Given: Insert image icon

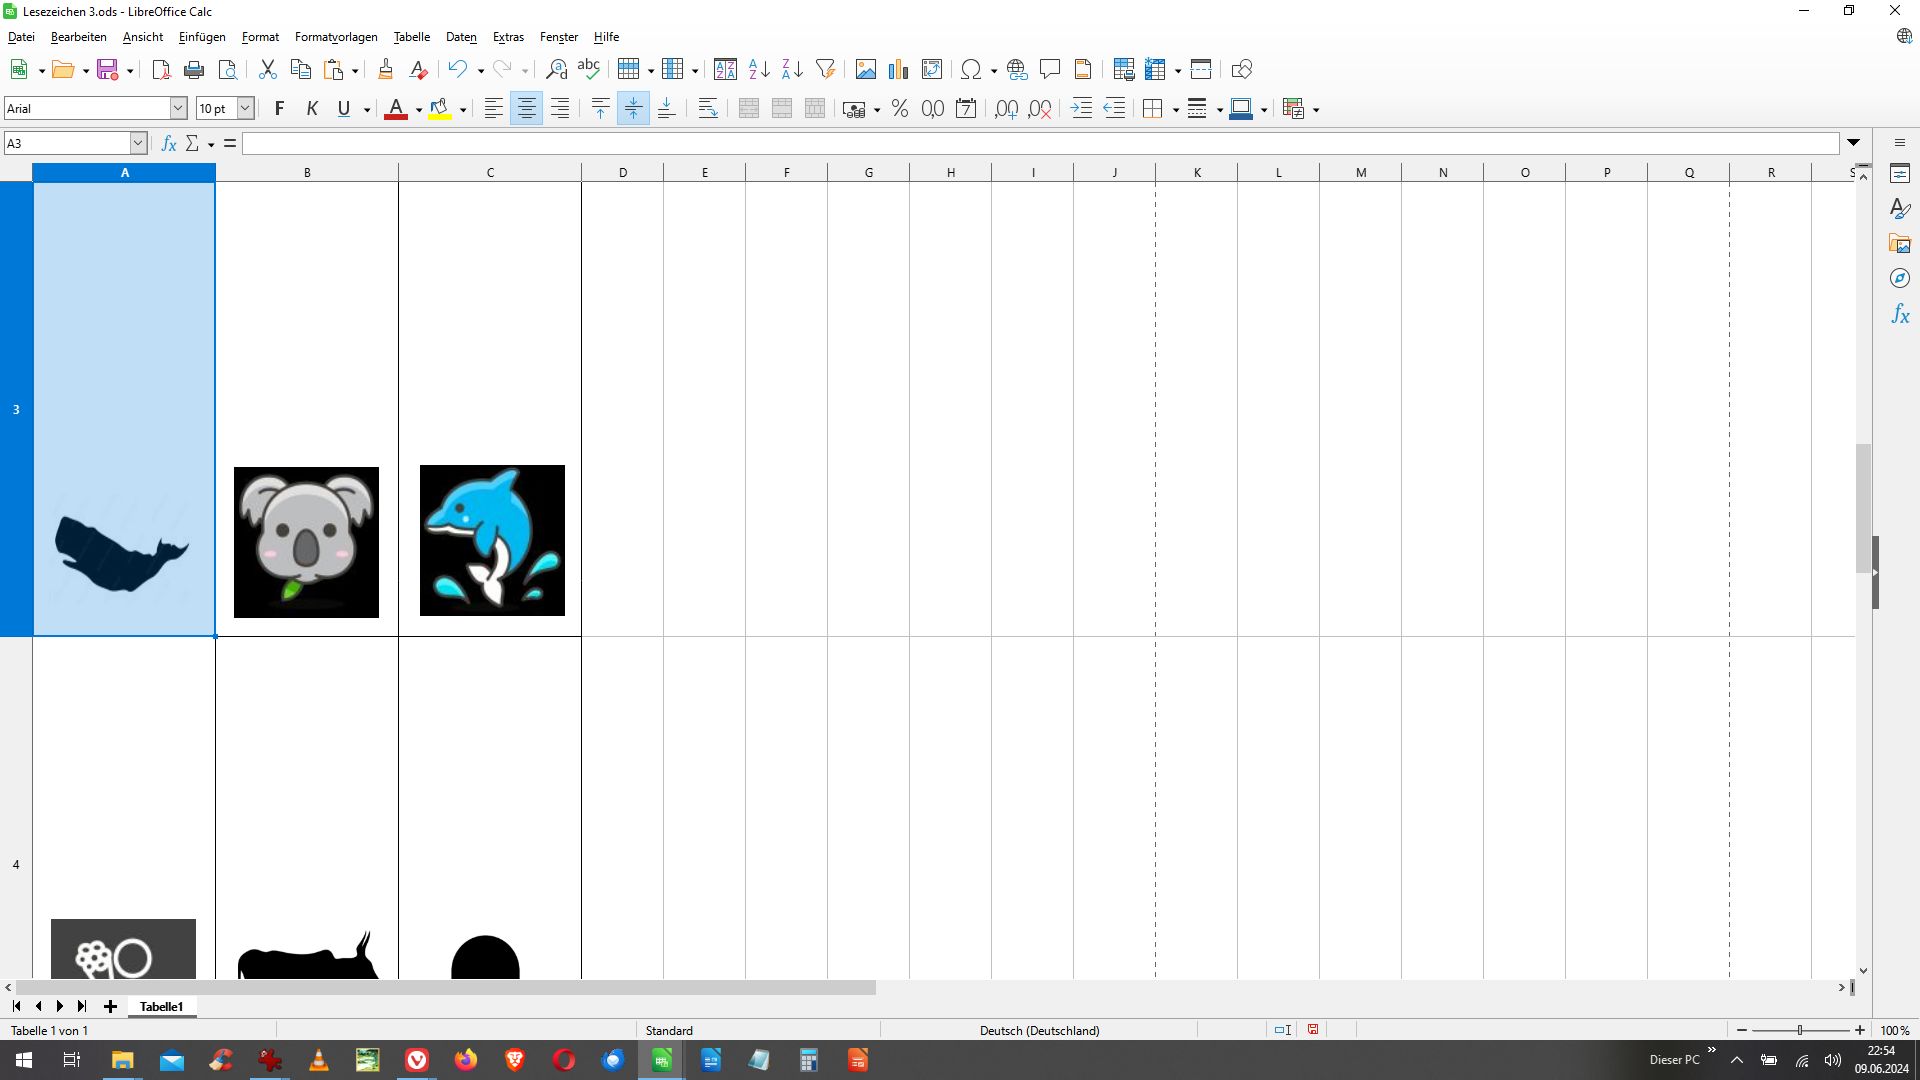Looking at the screenshot, I should (866, 69).
